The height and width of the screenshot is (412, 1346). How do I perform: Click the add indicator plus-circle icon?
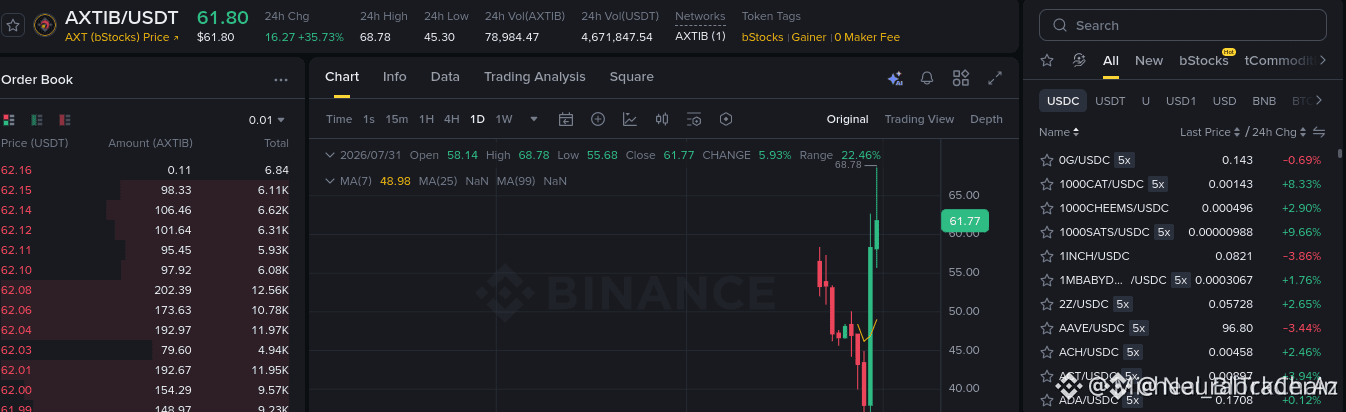[598, 119]
